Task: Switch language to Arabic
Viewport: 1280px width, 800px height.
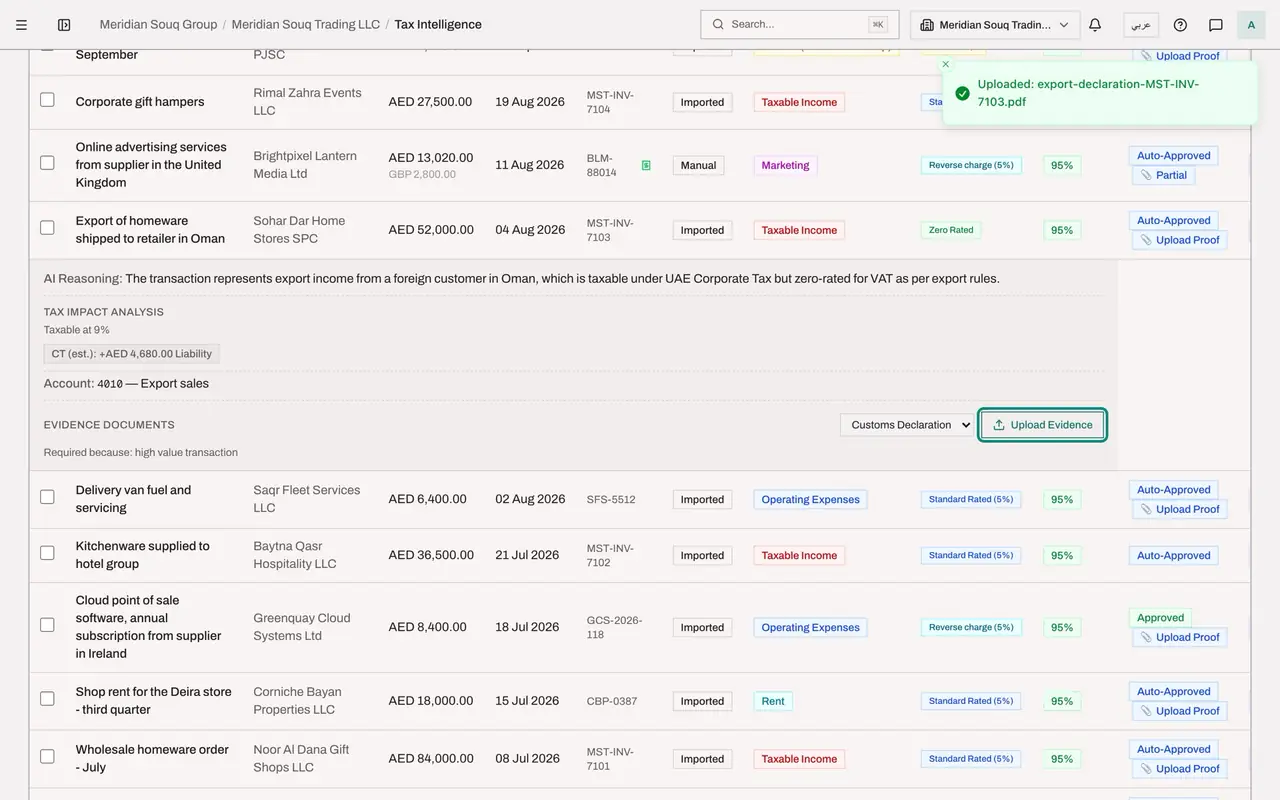Action: pyautogui.click(x=1141, y=25)
